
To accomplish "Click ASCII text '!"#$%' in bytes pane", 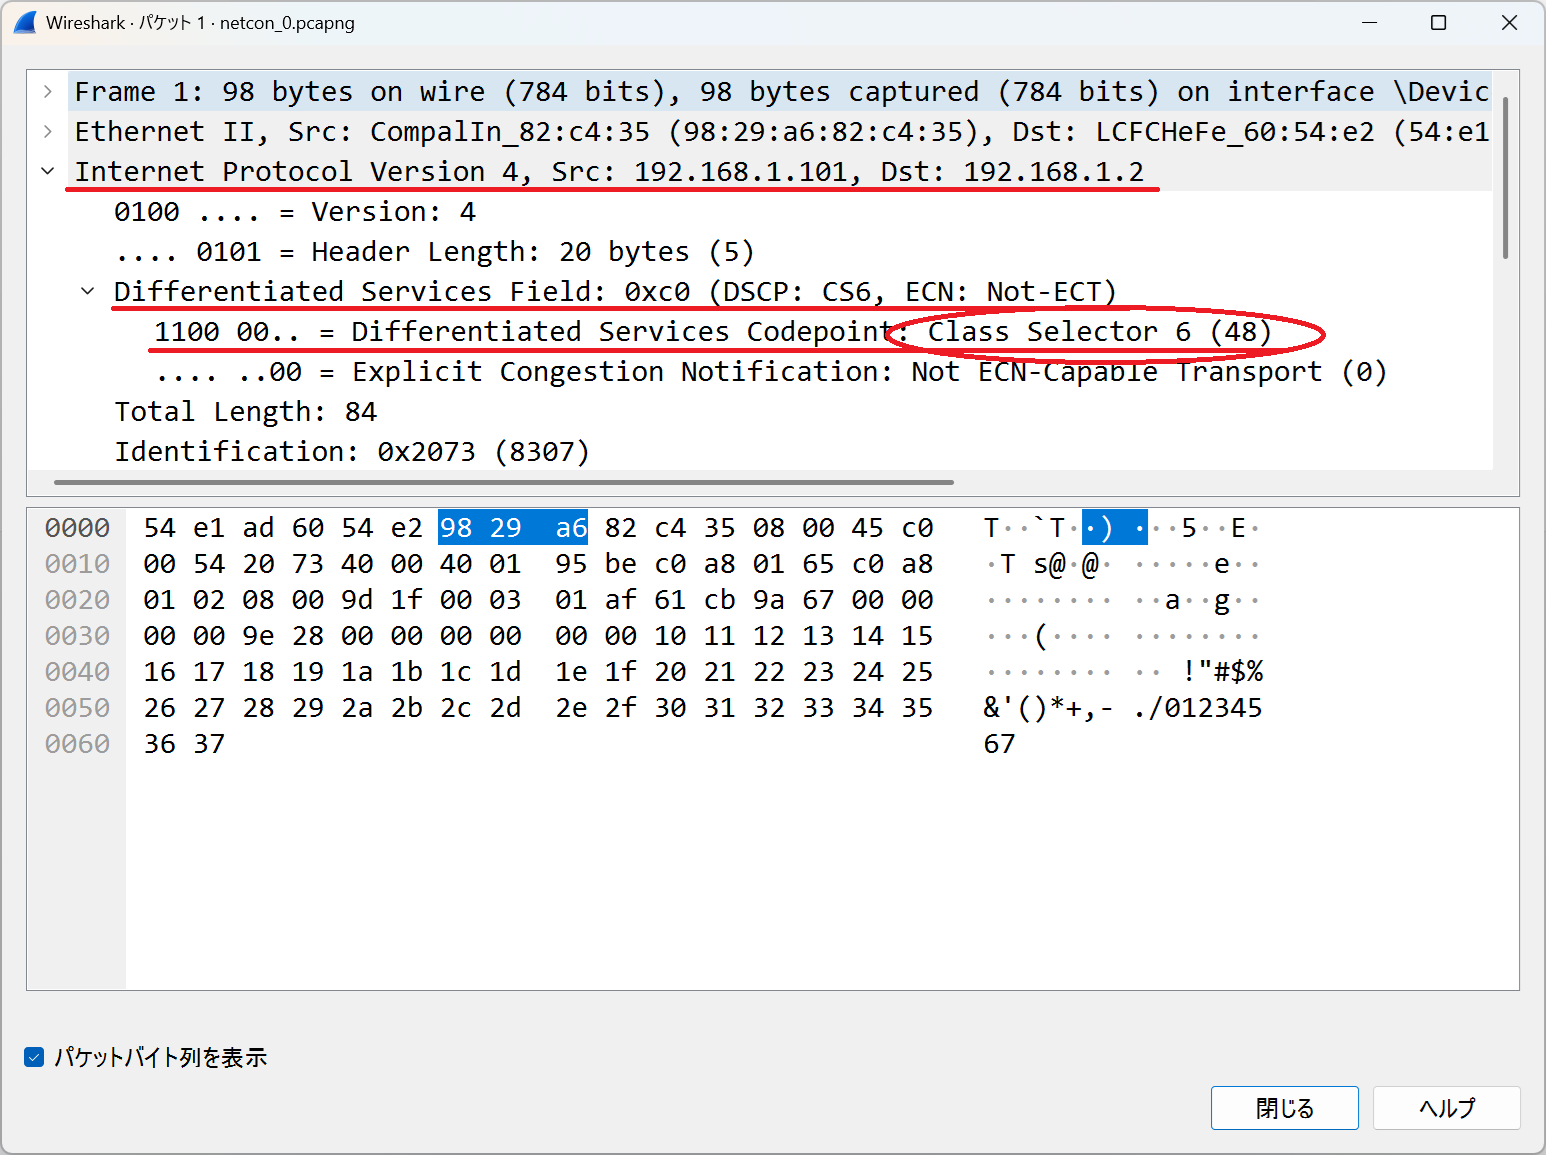I will pos(1223,671).
